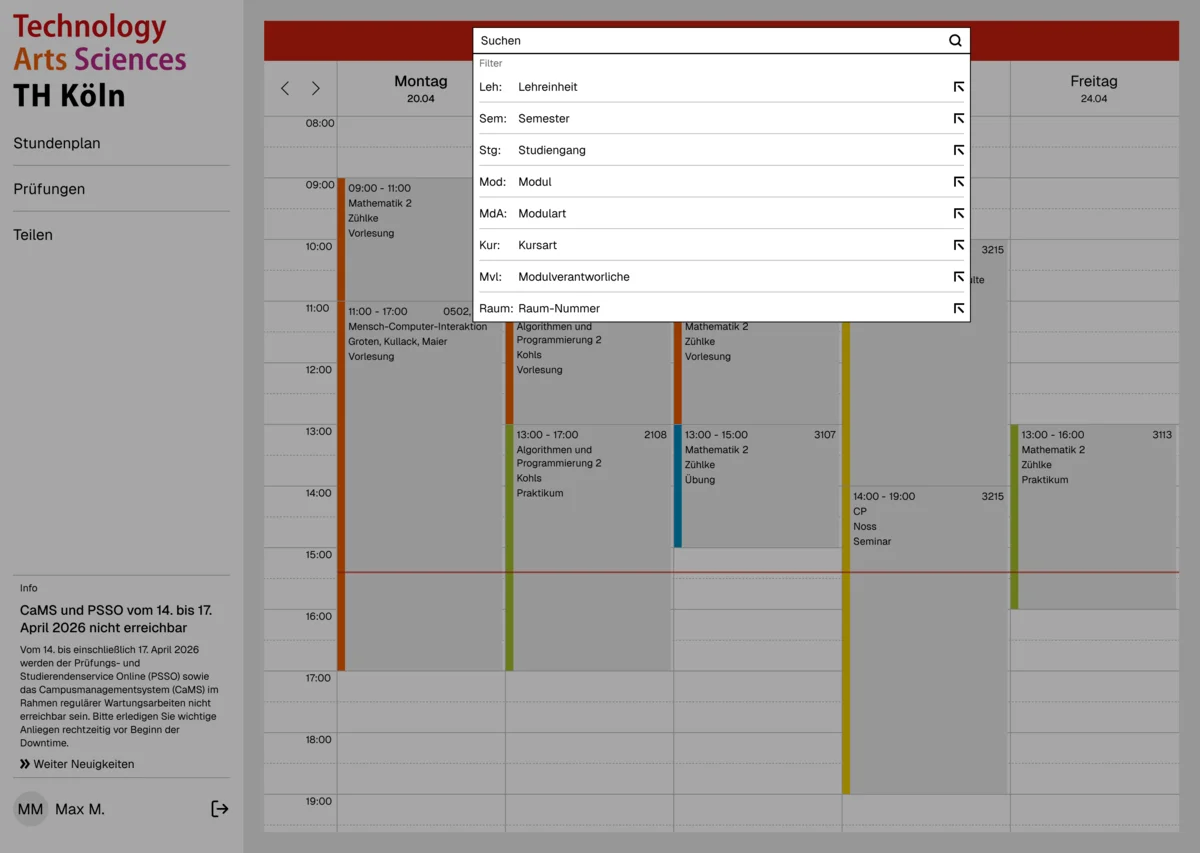Click the arrow icon in the Modul row
The width and height of the screenshot is (1200, 853).
[958, 182]
